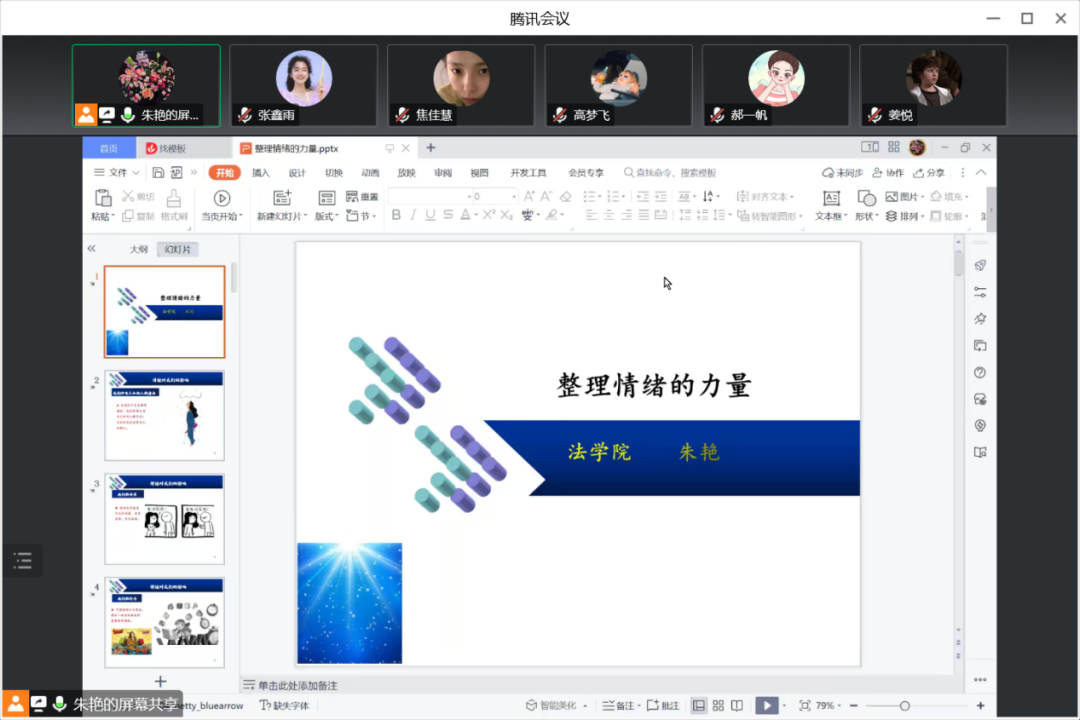The width and height of the screenshot is (1080, 720).
Task: Toggle microphone of 朱艳 participant tile
Action: click(x=127, y=115)
